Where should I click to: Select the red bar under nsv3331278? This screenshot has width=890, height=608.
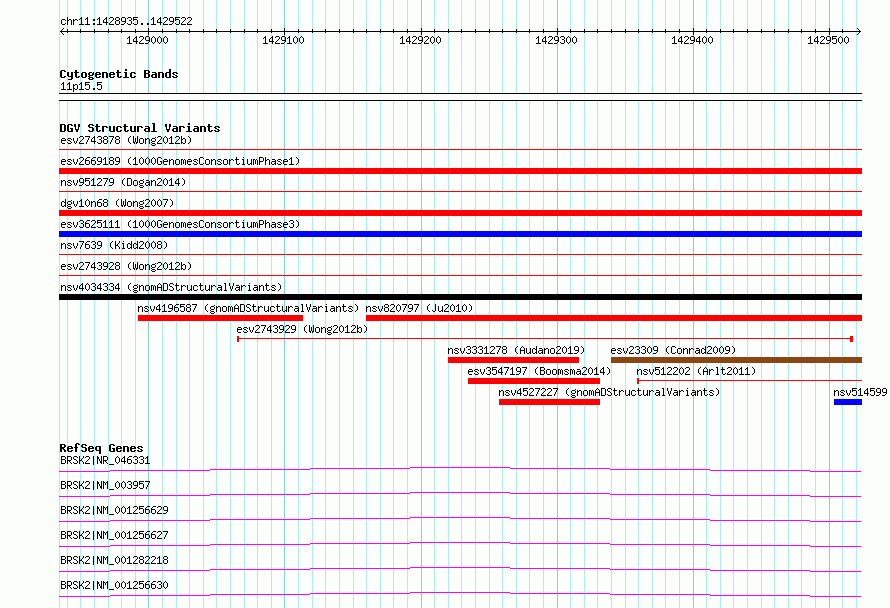tap(513, 360)
